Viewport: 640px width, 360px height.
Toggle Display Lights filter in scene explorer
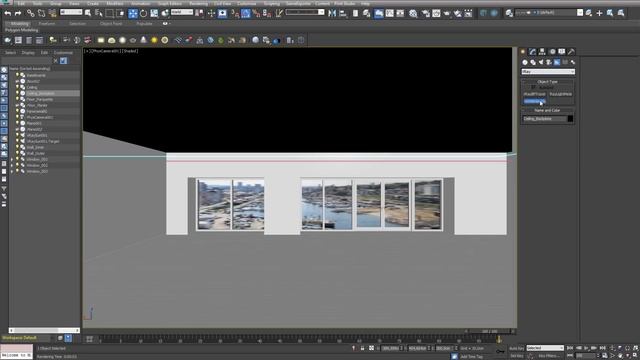point(4,85)
